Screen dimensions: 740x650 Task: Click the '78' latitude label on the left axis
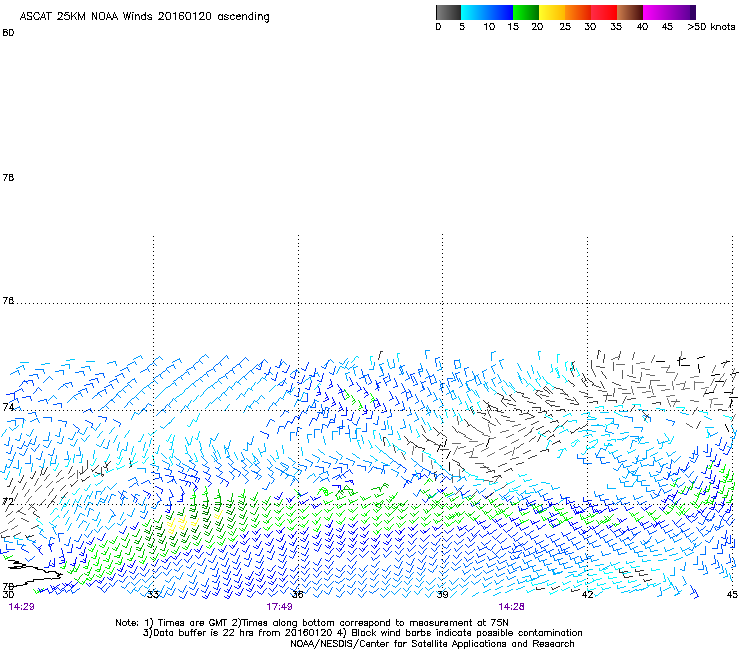[x=8, y=177]
